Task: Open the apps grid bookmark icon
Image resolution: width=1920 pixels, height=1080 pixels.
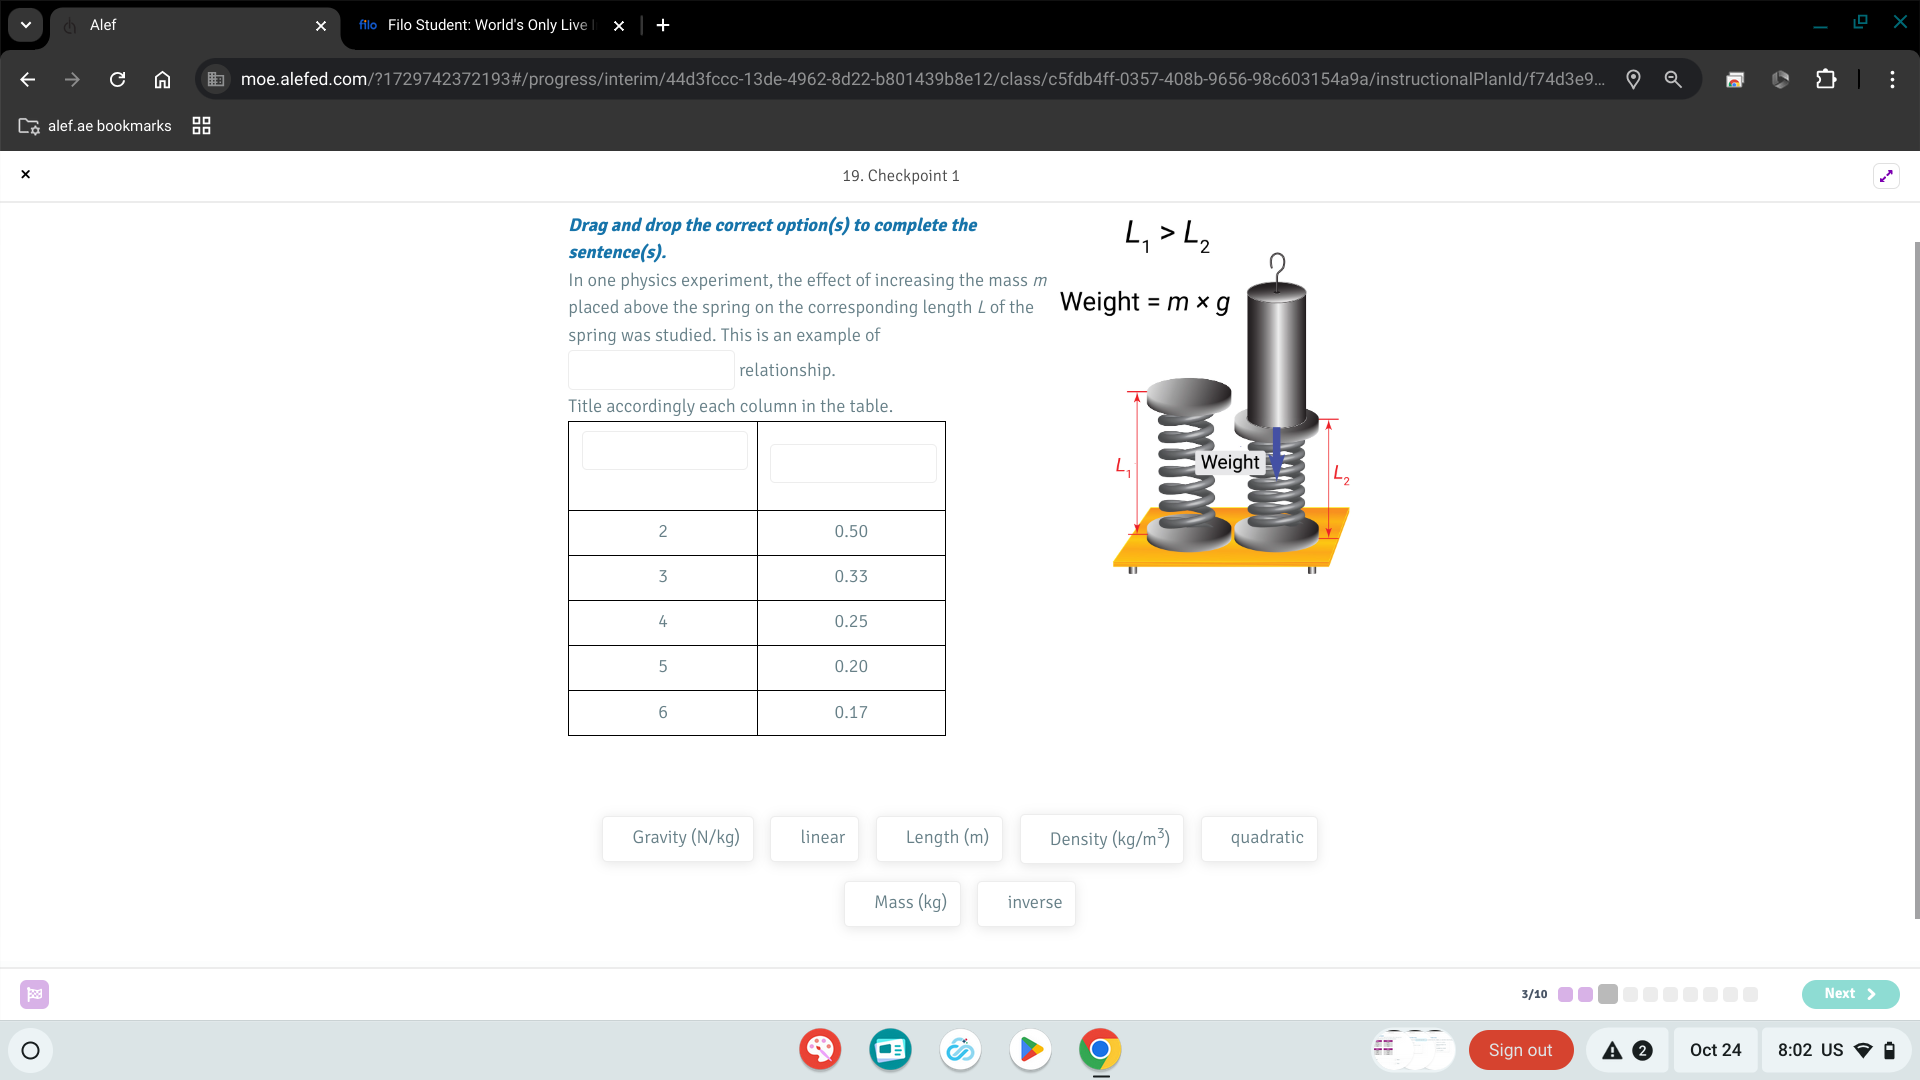Action: [x=201, y=126]
